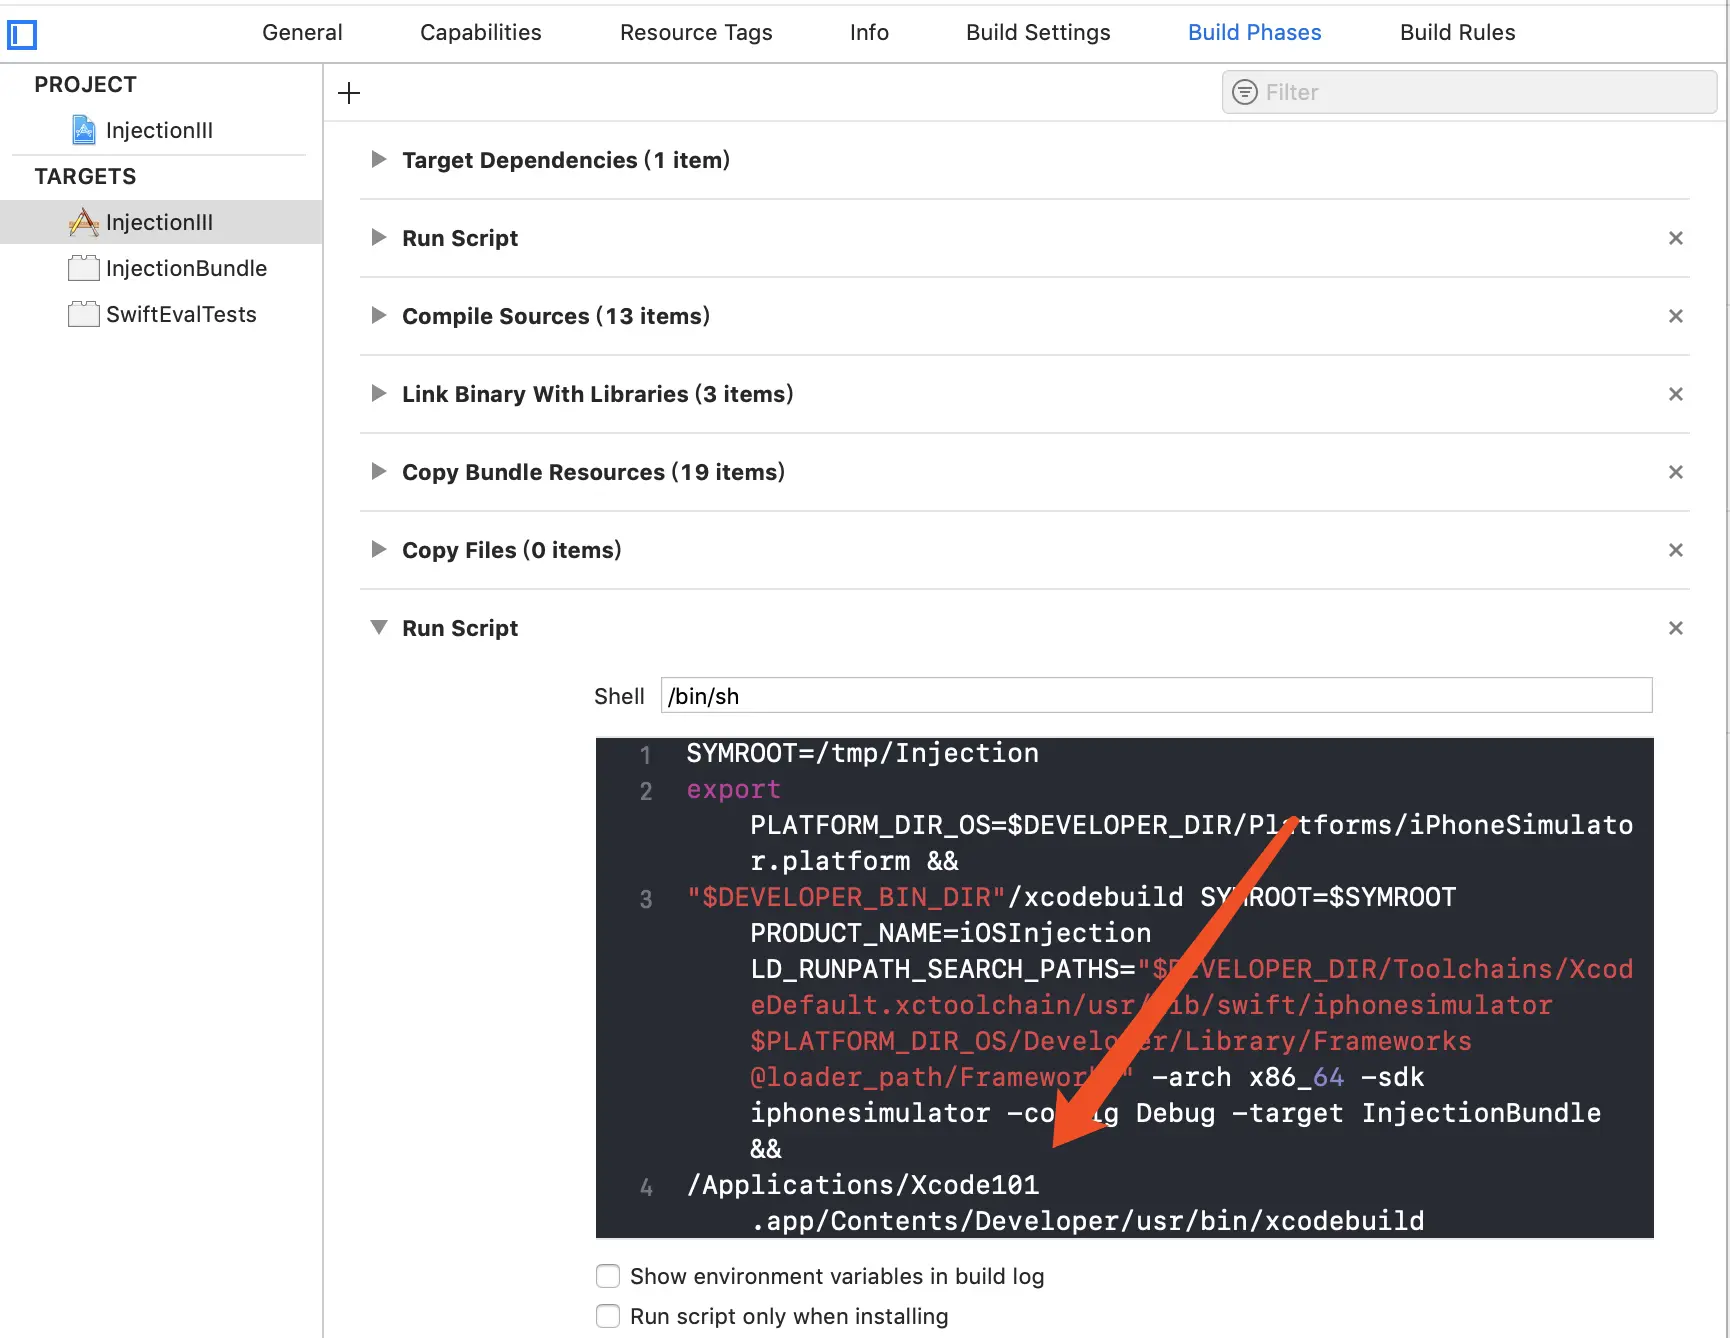The width and height of the screenshot is (1730, 1338).
Task: Expand Copy Files phase
Action: point(378,549)
